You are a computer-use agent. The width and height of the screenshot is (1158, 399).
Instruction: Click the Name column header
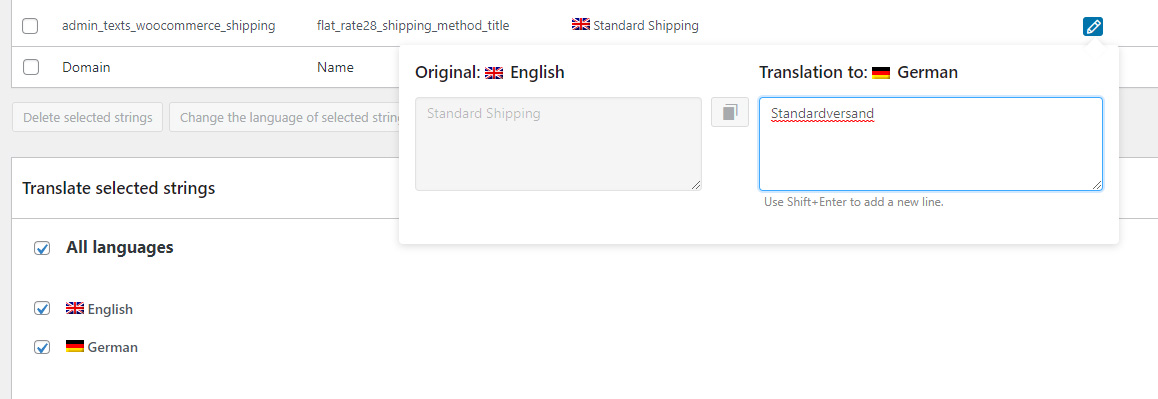click(335, 67)
